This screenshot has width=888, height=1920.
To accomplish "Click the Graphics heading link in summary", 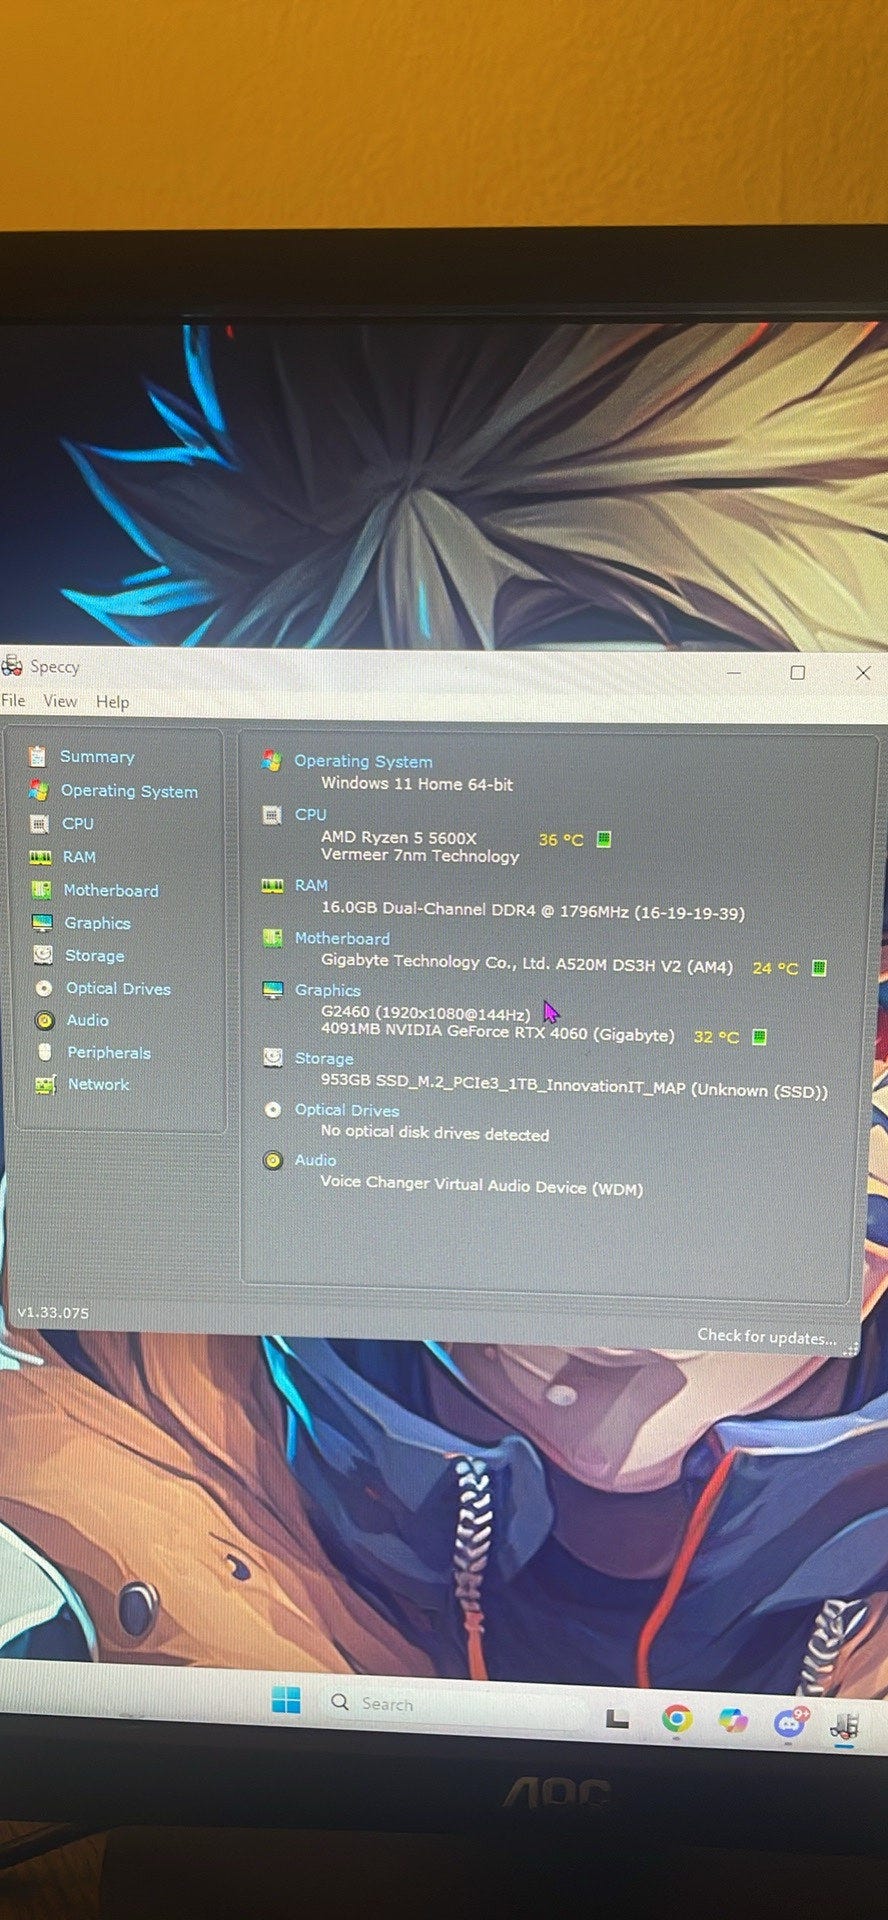I will click(x=328, y=990).
